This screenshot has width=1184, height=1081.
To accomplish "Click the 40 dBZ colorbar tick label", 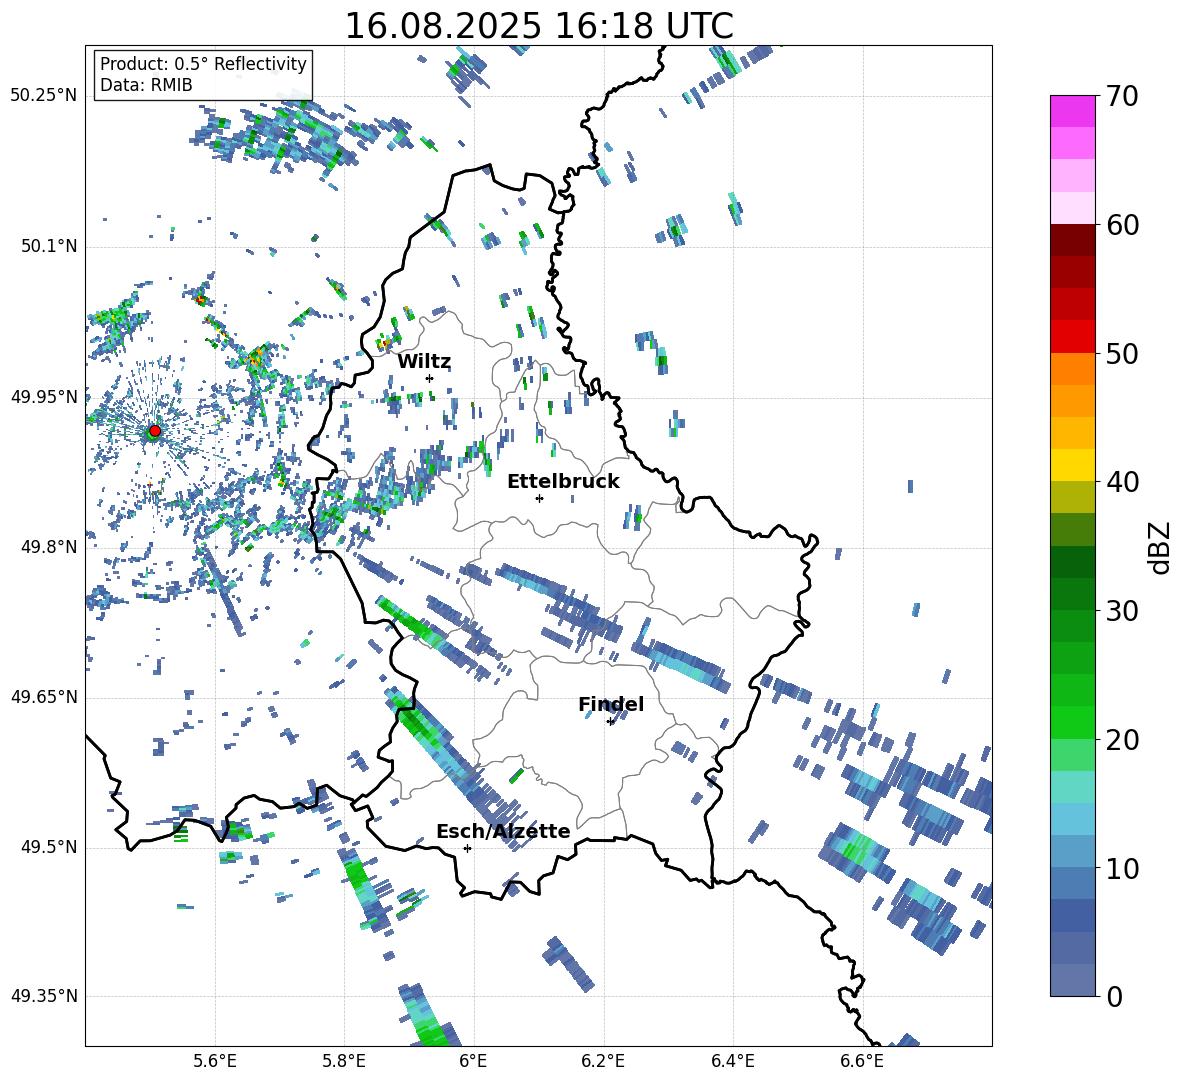I will tap(1122, 482).
